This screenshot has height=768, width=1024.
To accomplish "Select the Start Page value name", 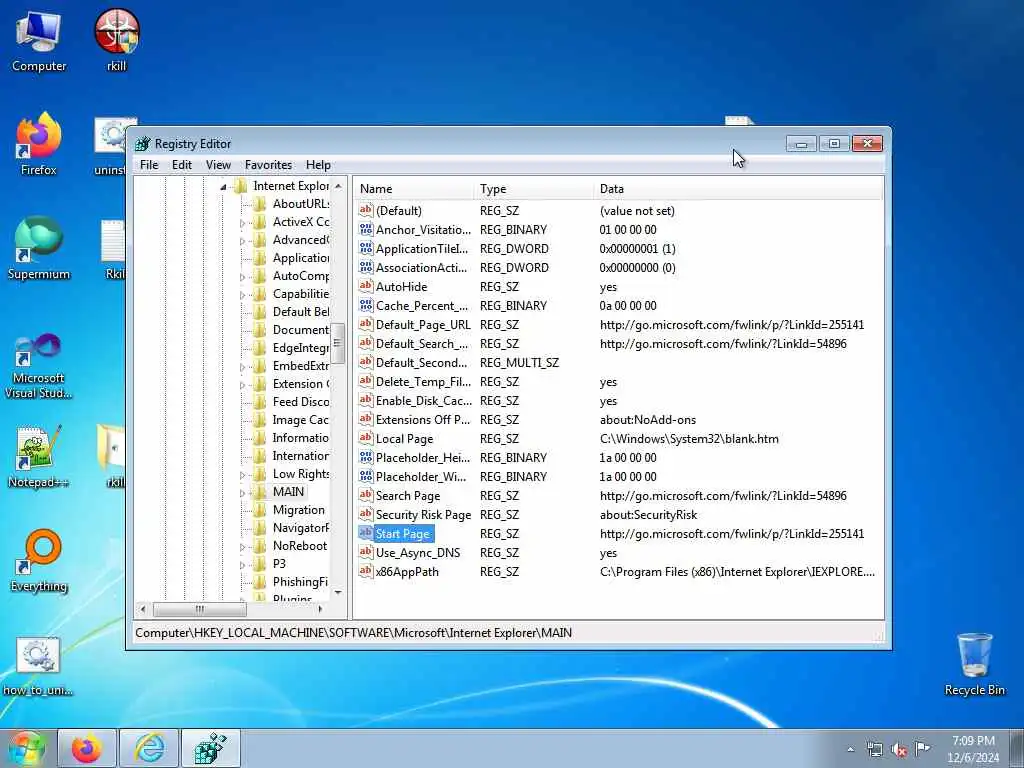I will (x=403, y=534).
